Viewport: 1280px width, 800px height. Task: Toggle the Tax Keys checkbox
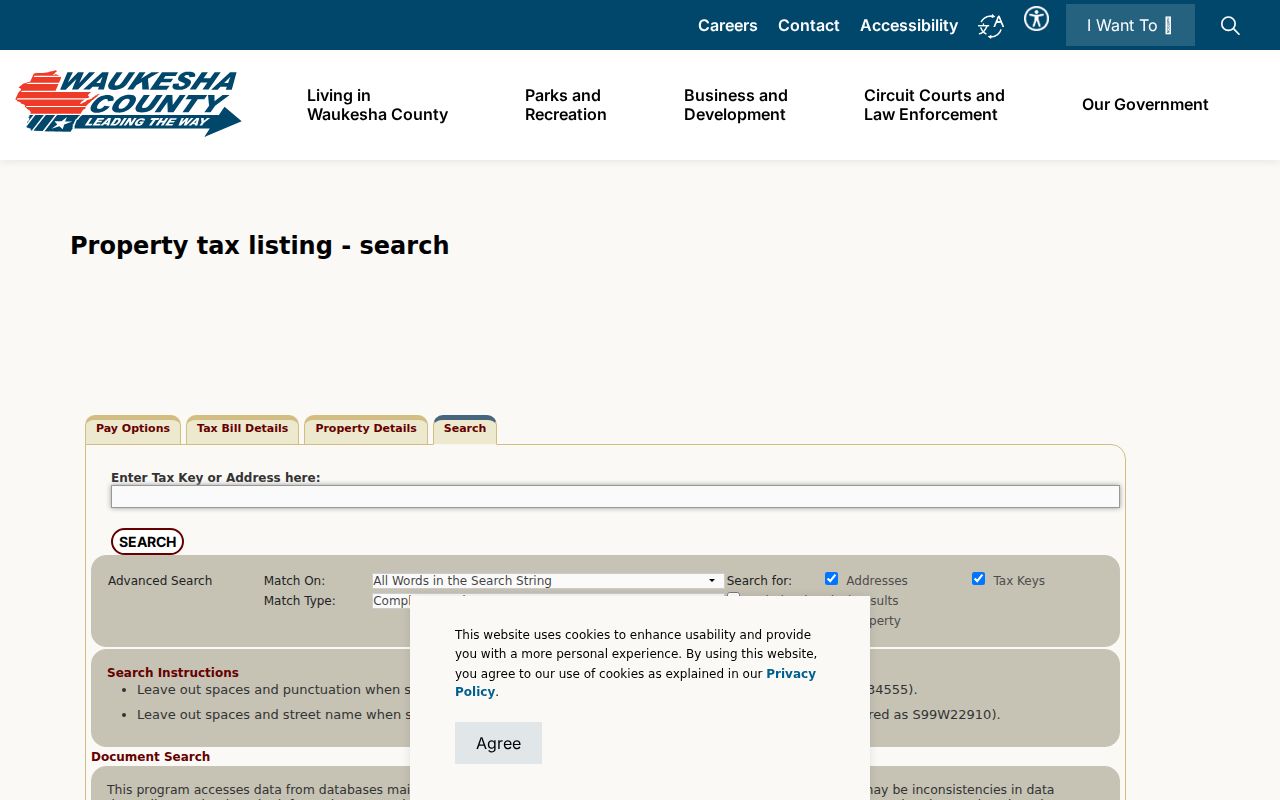[x=978, y=579]
